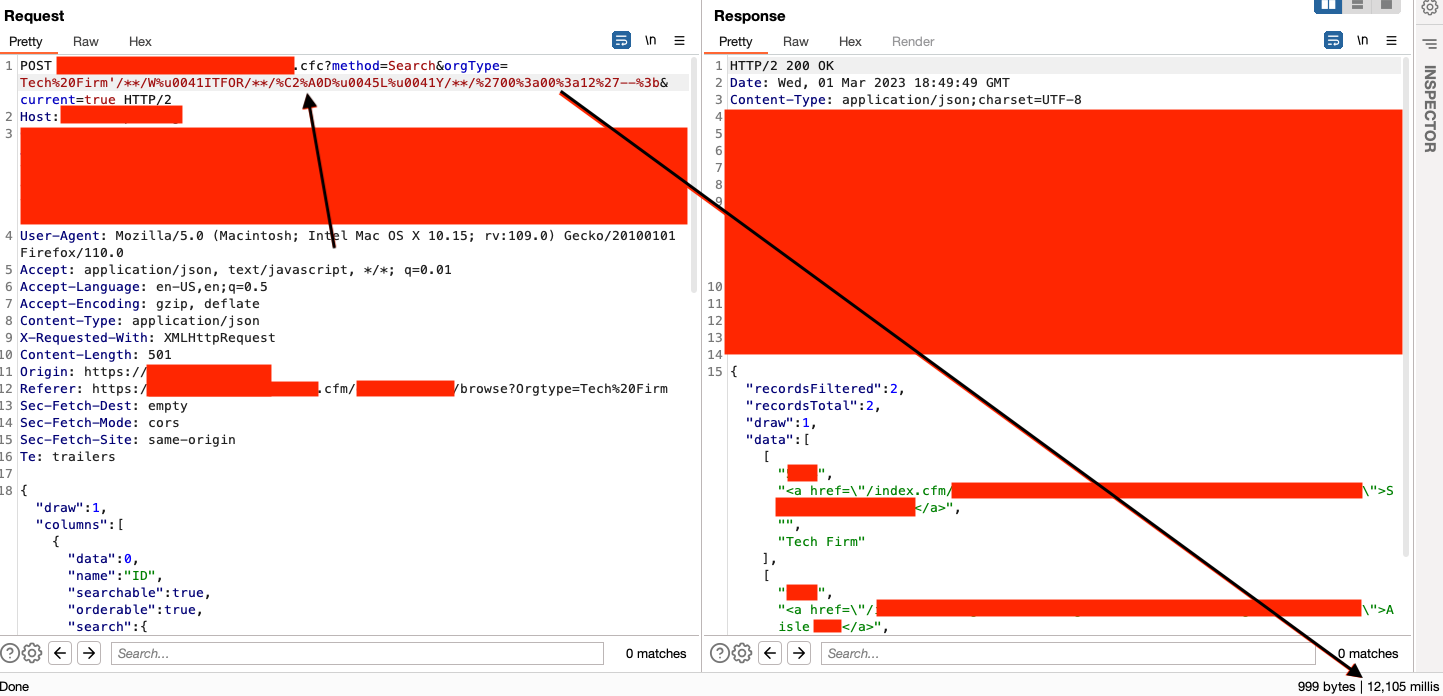This screenshot has width=1443, height=696.
Task: Switch Request view to Pretty tab
Action: (x=26, y=42)
